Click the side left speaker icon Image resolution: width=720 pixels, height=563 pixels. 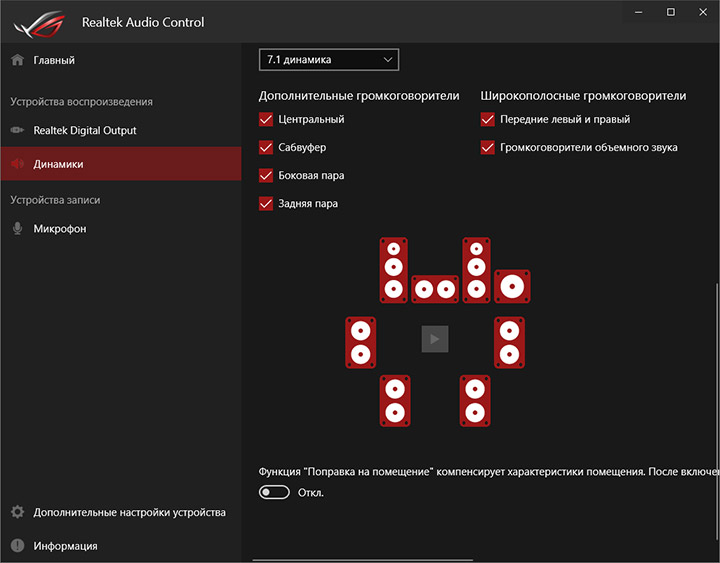point(361,341)
